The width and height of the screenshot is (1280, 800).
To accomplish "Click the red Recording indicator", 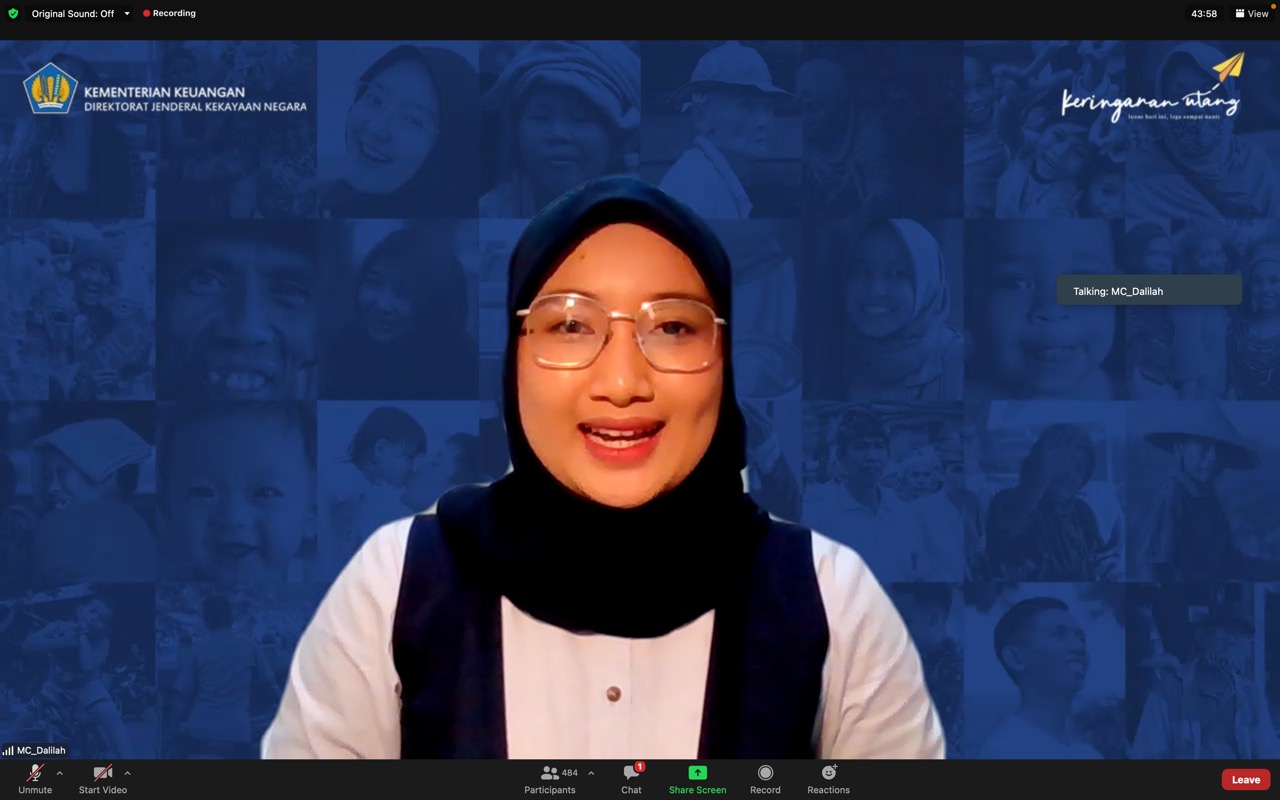I will [169, 14].
